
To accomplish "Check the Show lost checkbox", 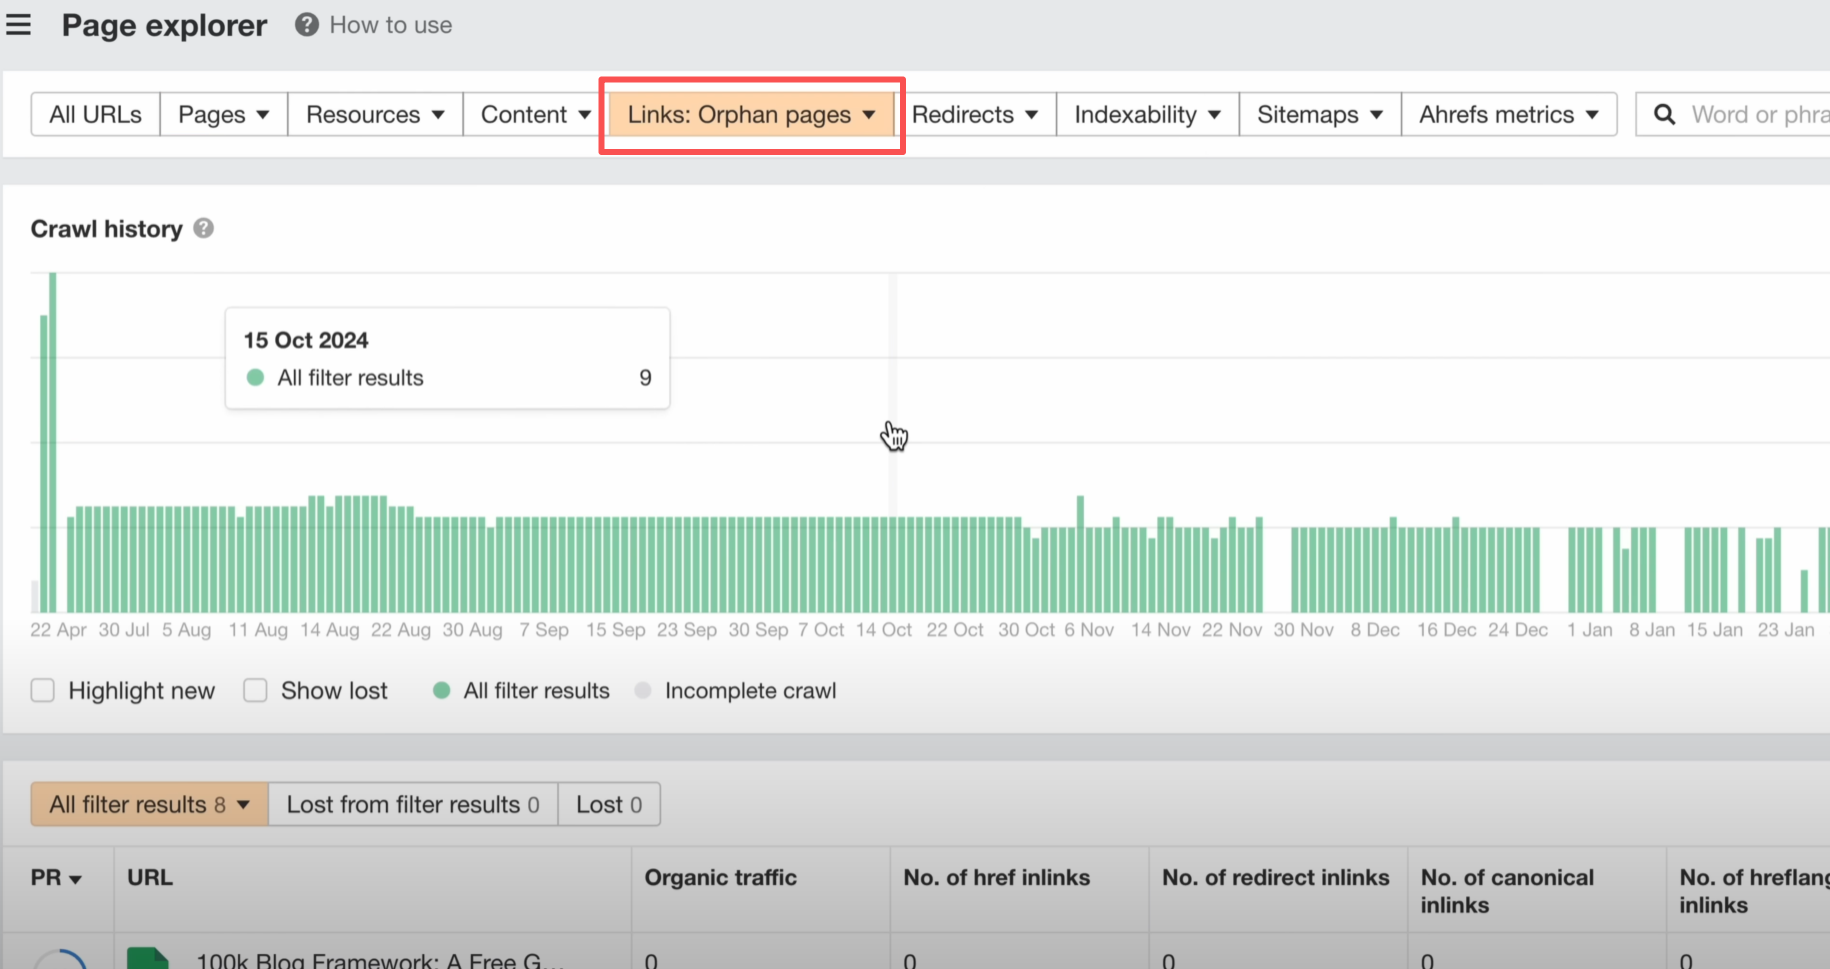I will pyautogui.click(x=255, y=691).
